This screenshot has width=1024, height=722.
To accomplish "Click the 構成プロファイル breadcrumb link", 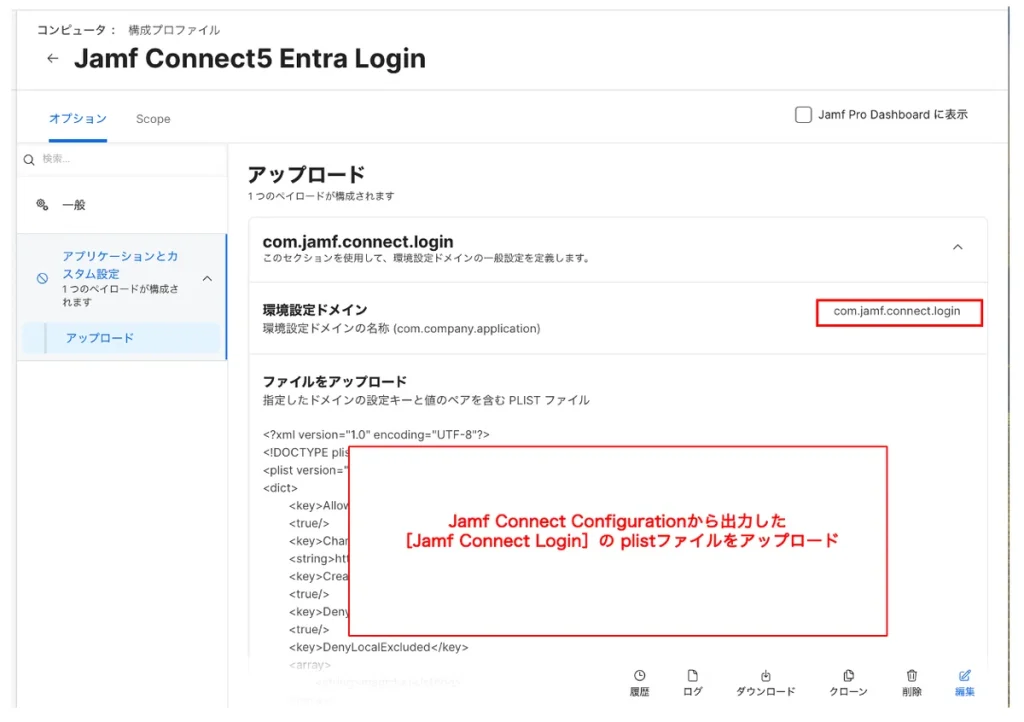I will click(174, 30).
